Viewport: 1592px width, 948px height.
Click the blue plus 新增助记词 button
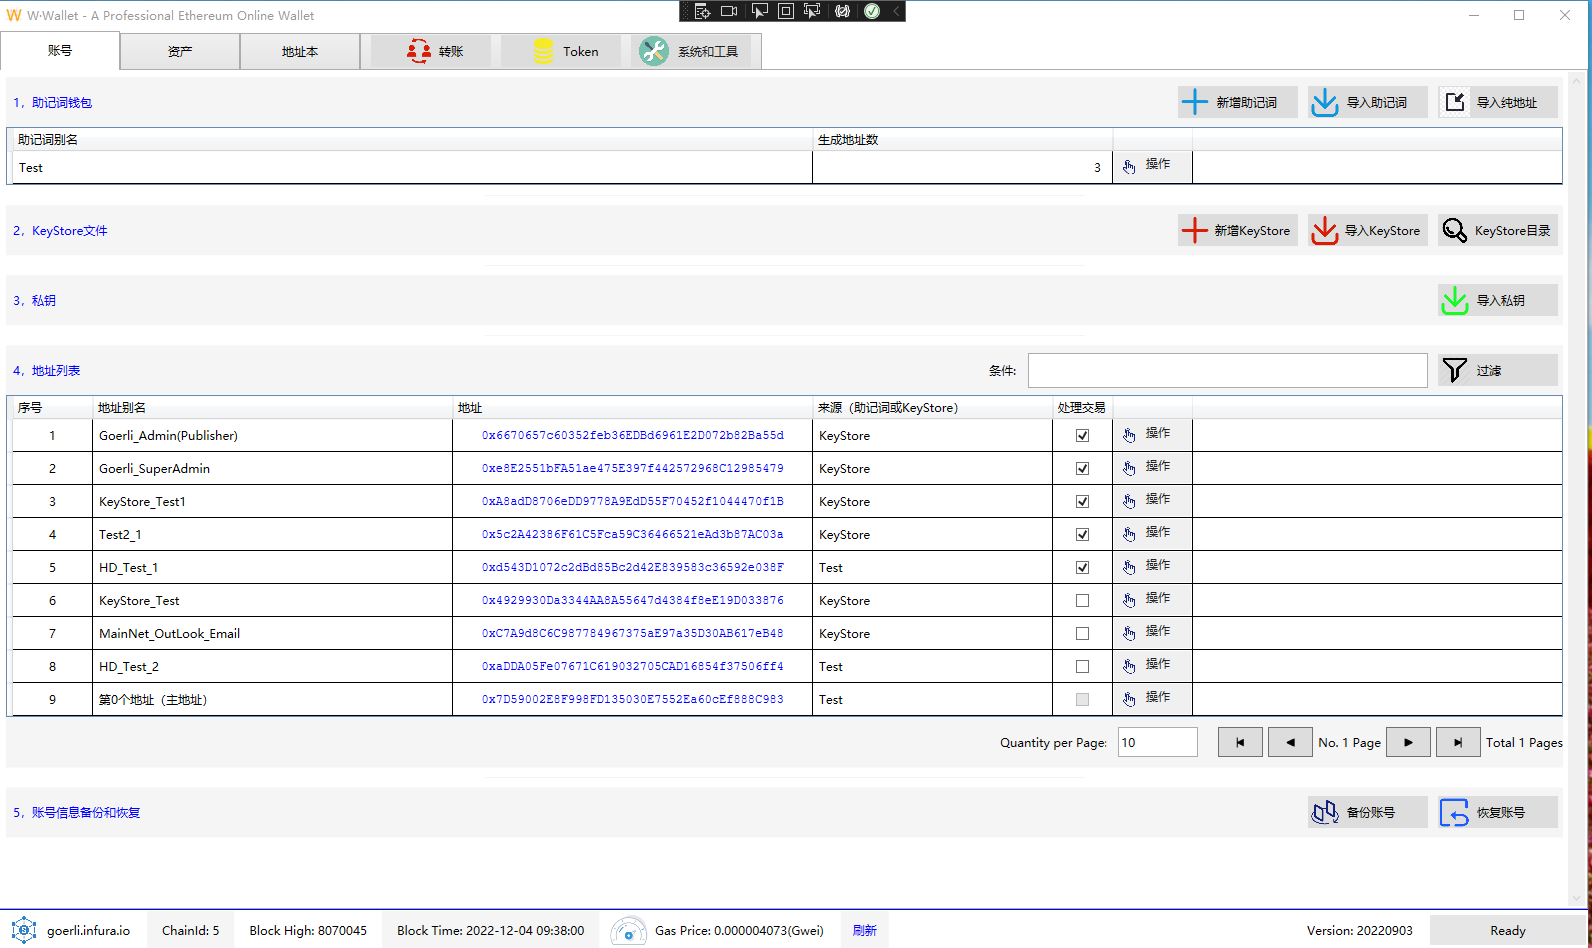coord(1238,102)
